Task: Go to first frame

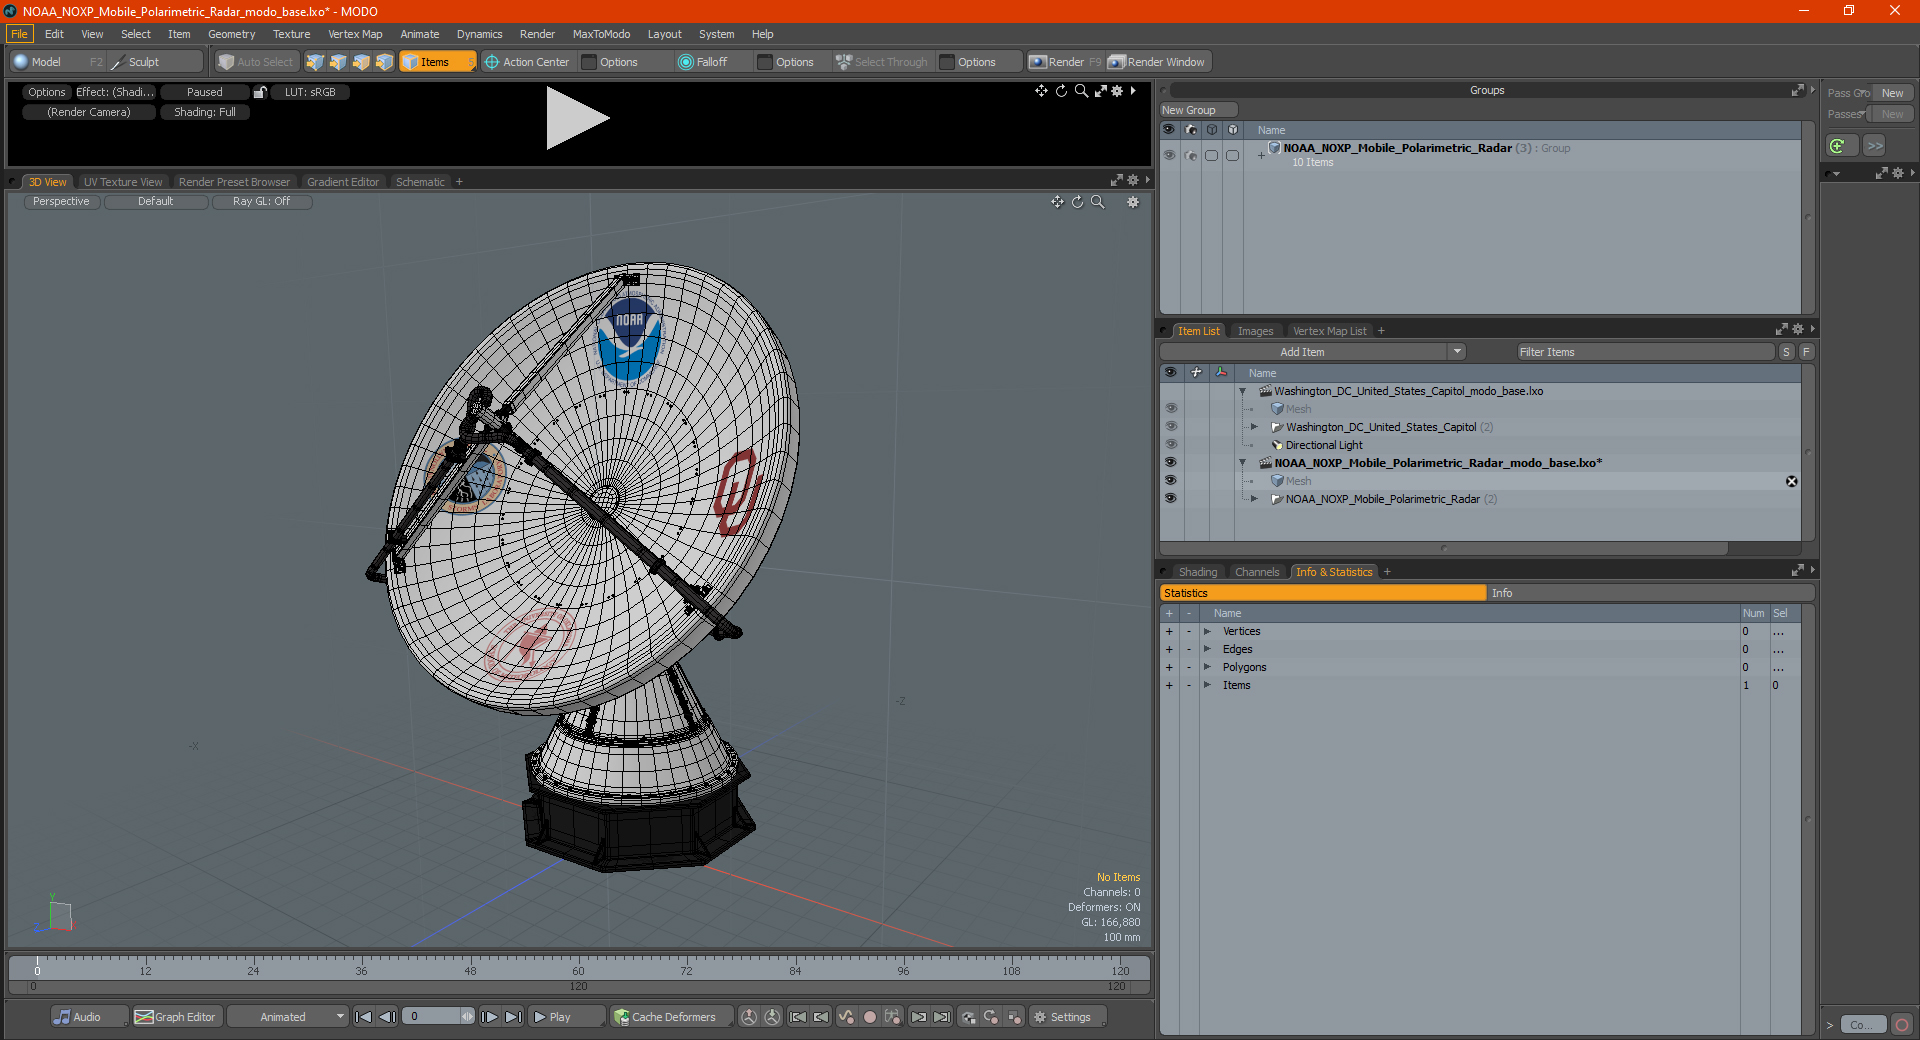Action: point(364,1017)
